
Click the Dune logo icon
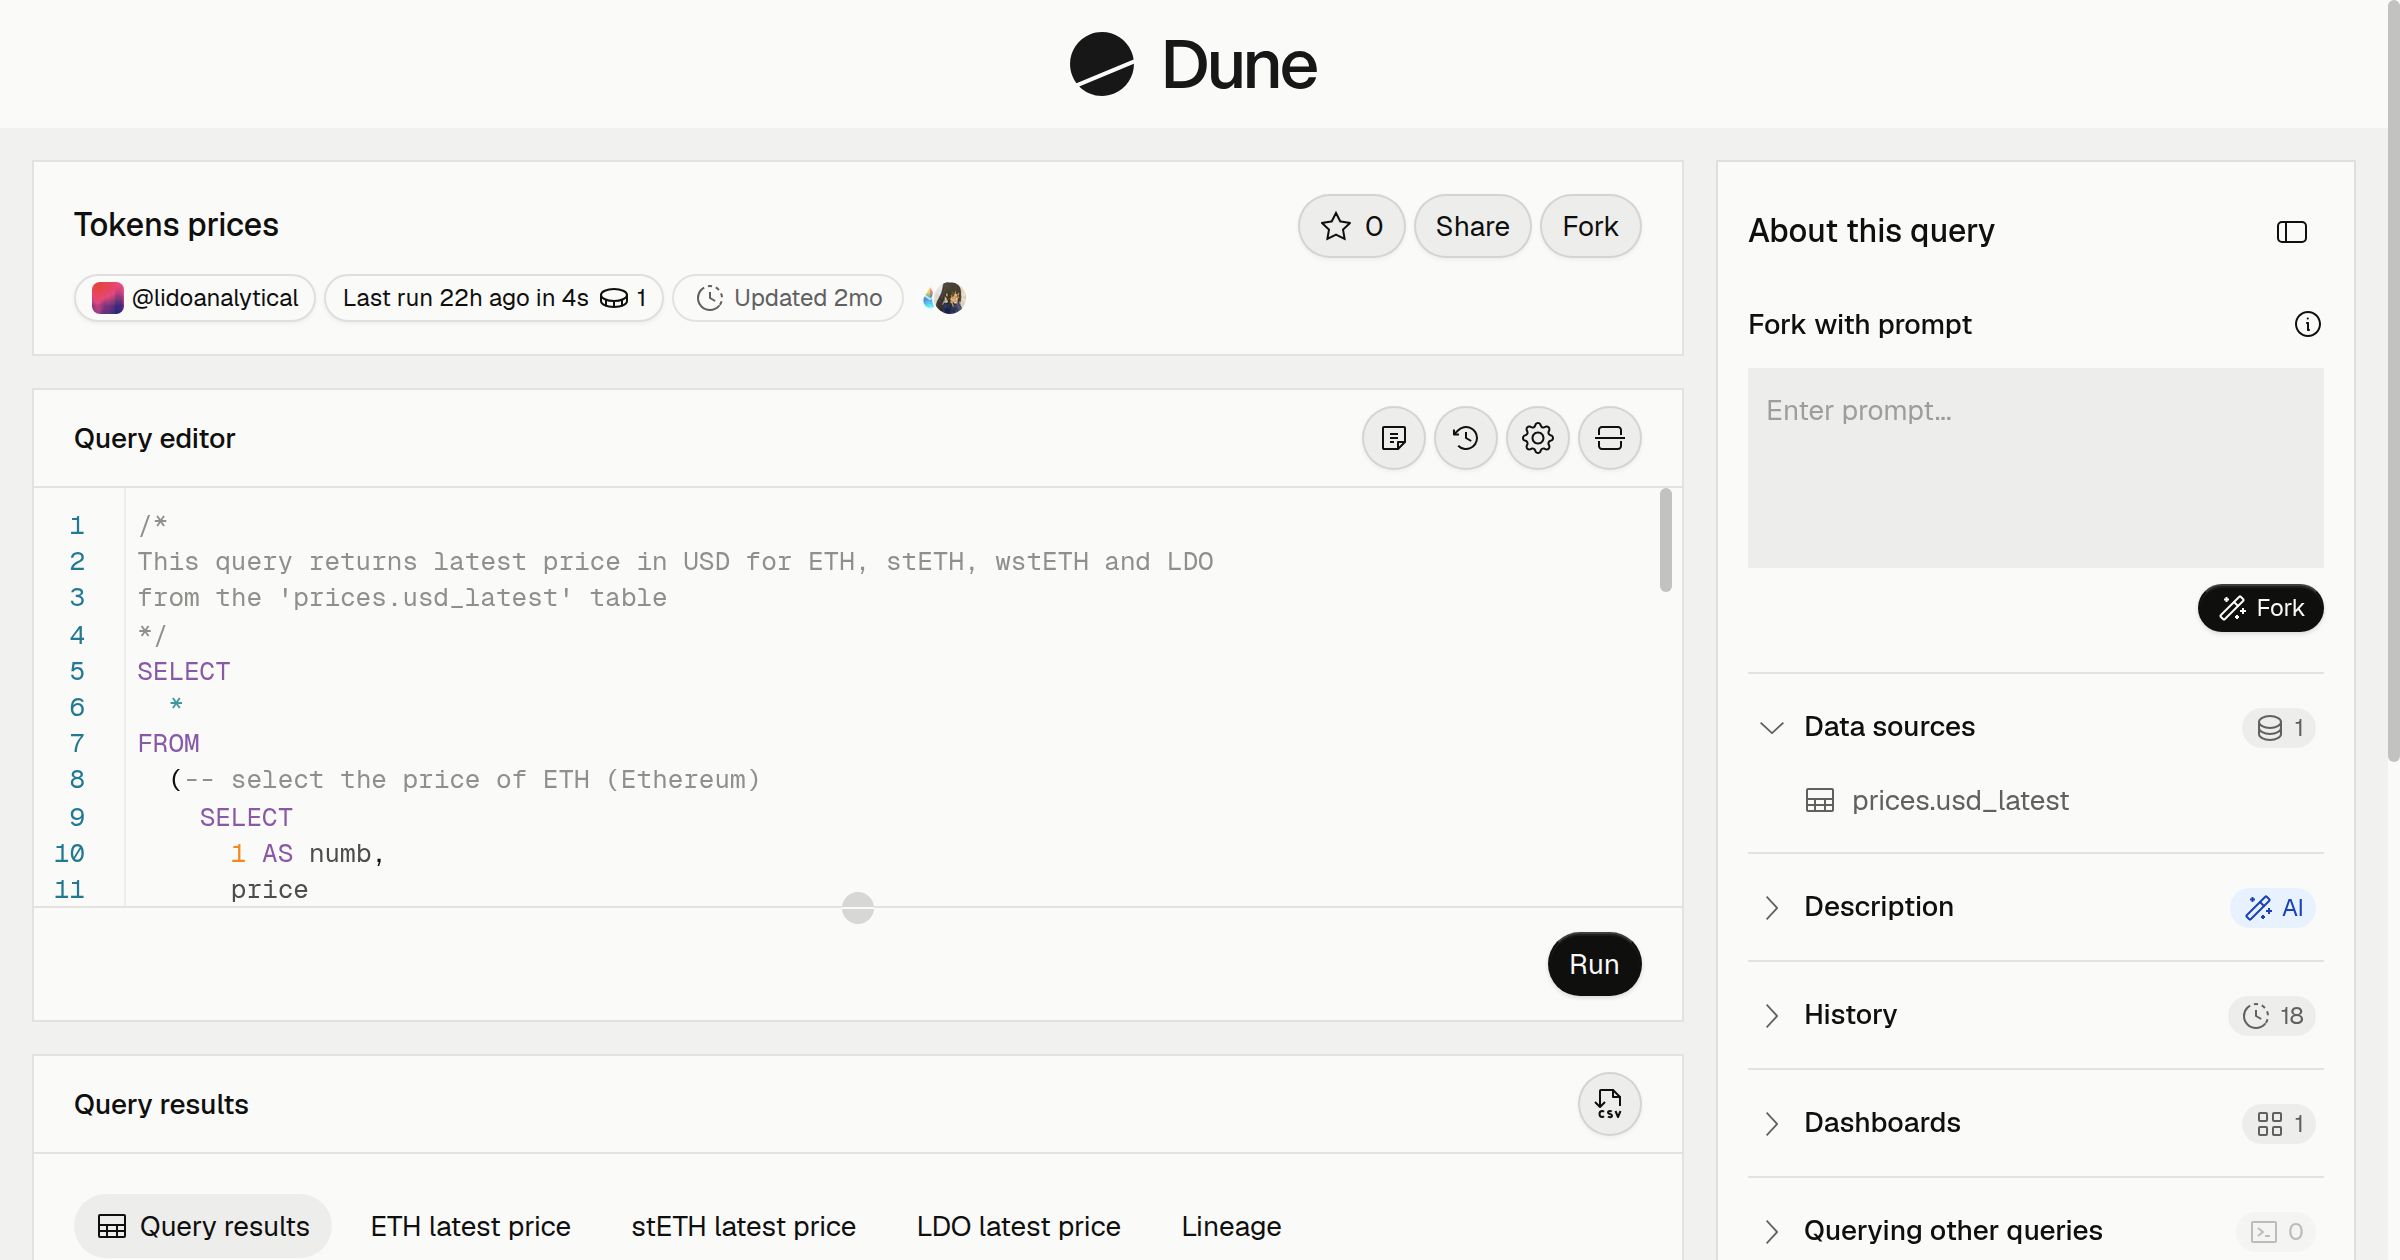(1102, 65)
